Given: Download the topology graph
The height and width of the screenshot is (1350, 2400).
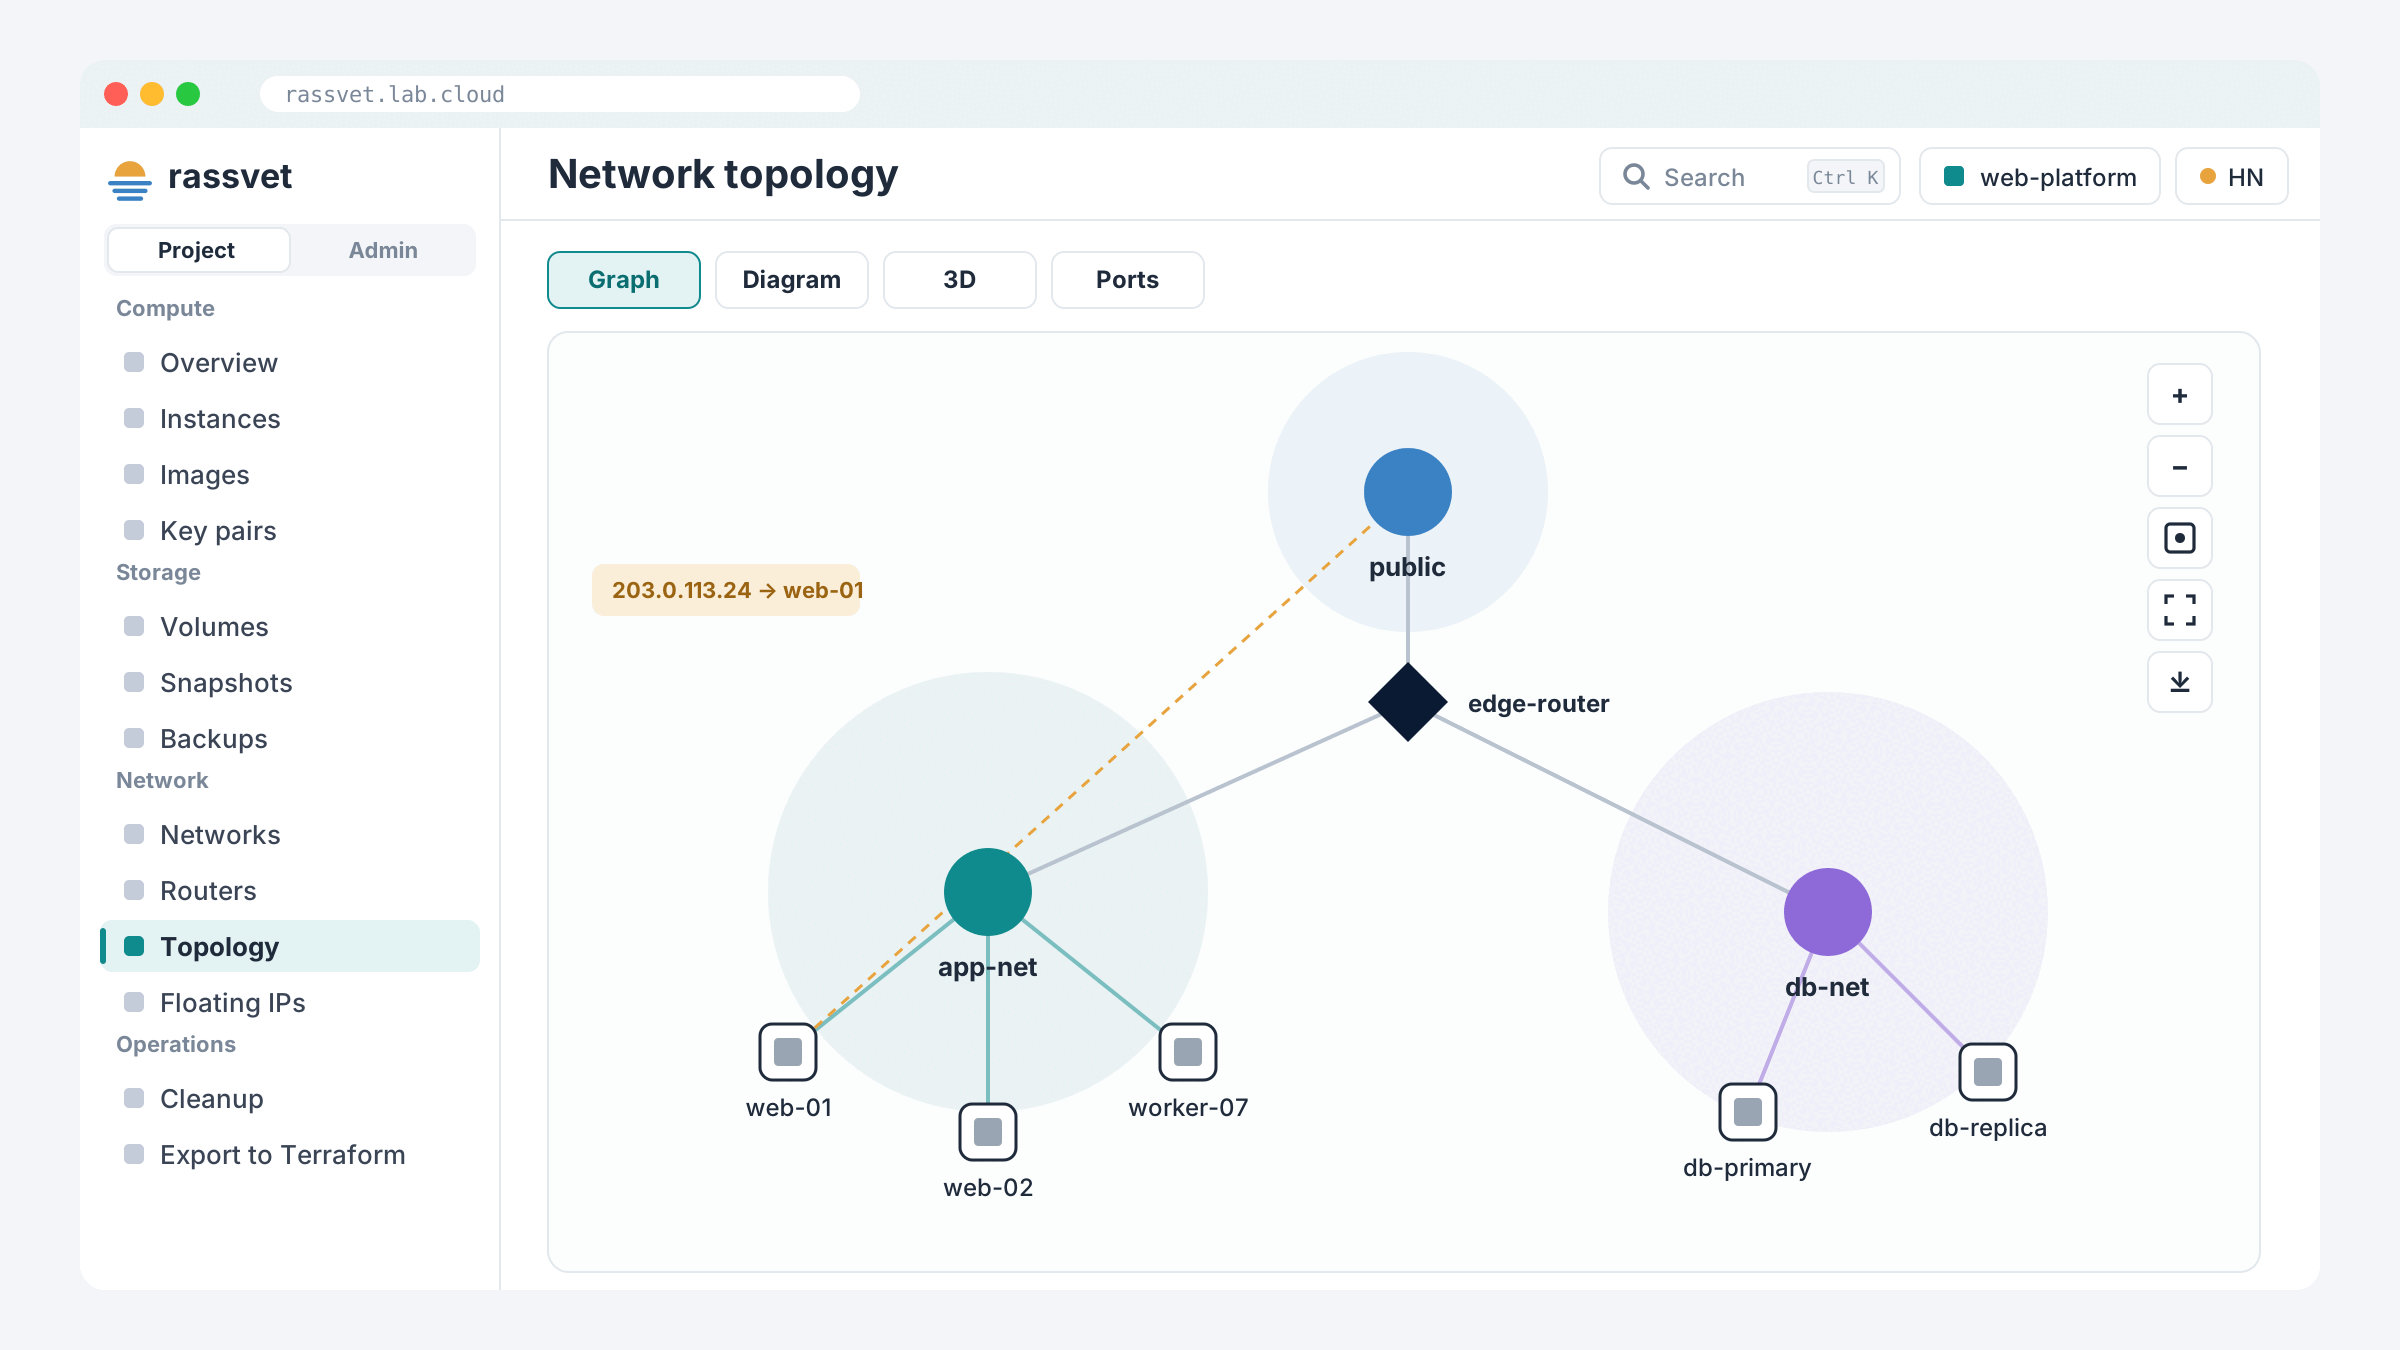Looking at the screenshot, I should [x=2179, y=683].
